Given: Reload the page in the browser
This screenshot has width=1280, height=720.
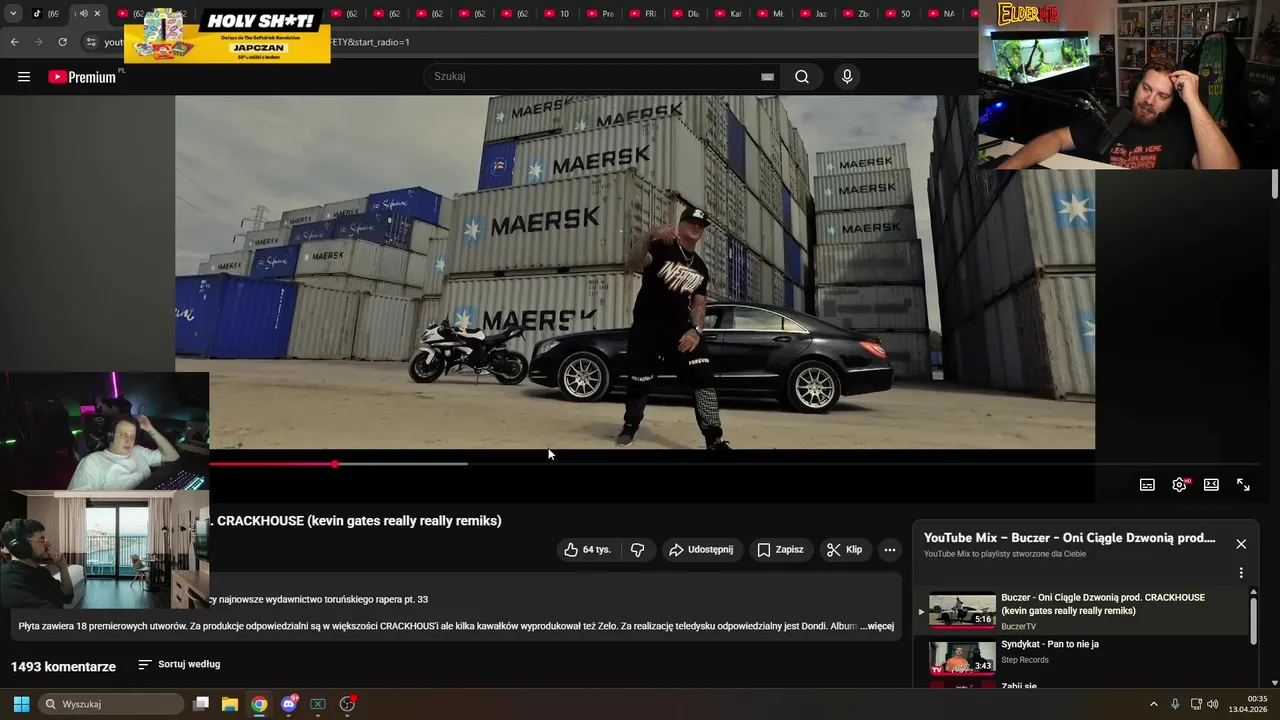Looking at the screenshot, I should tap(62, 42).
